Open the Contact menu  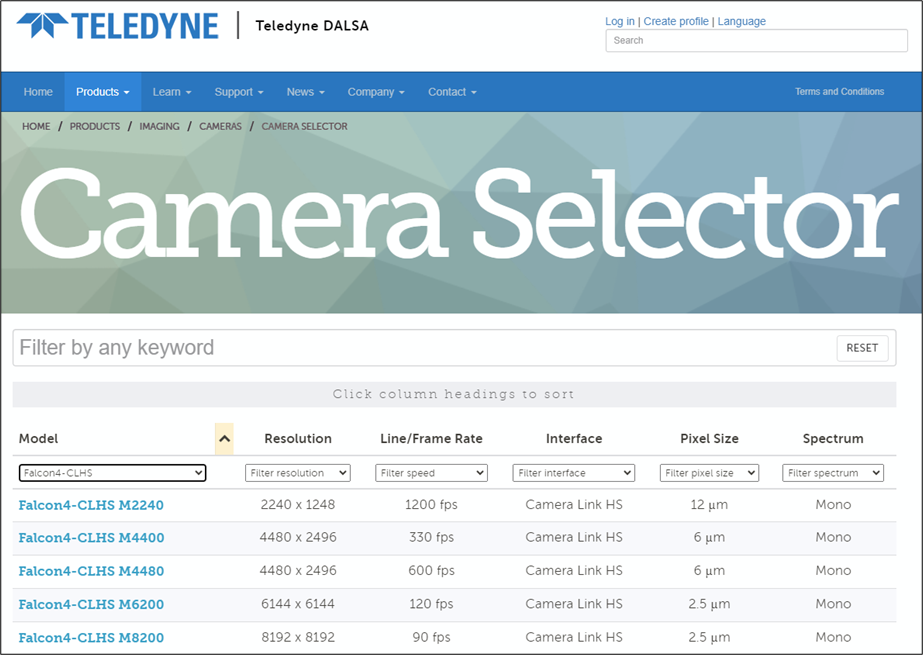point(452,92)
